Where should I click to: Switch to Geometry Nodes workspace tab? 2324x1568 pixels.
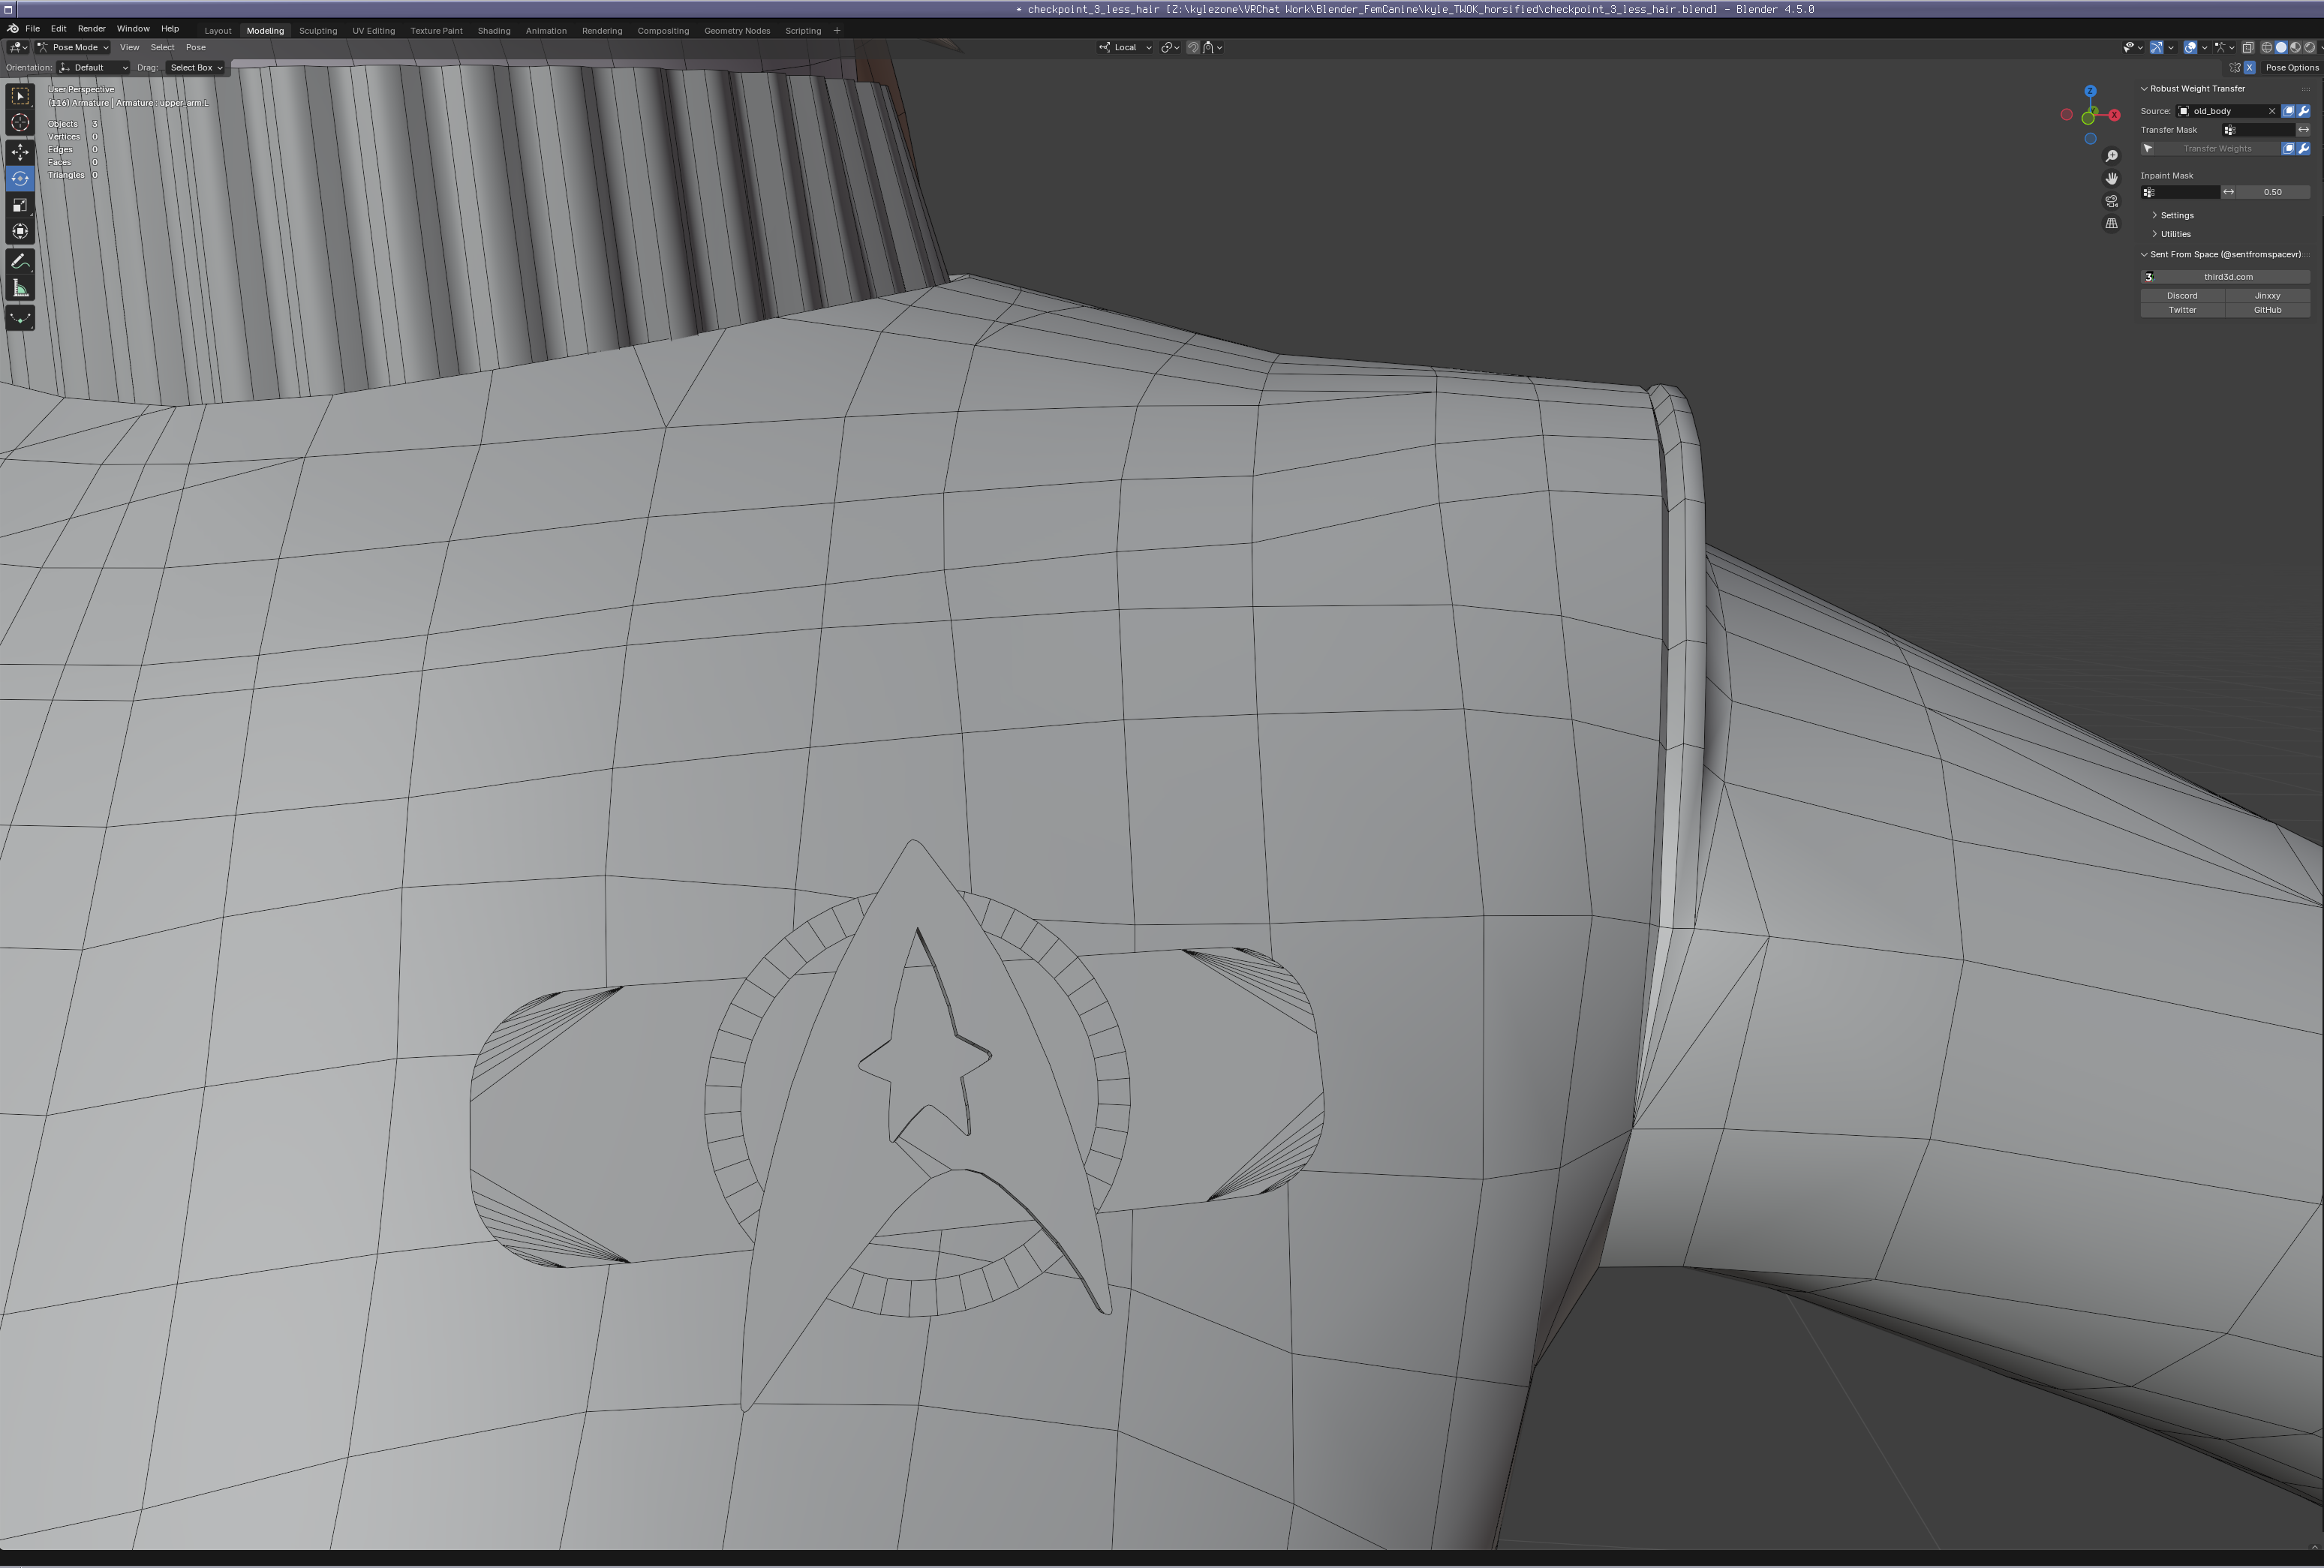[737, 31]
